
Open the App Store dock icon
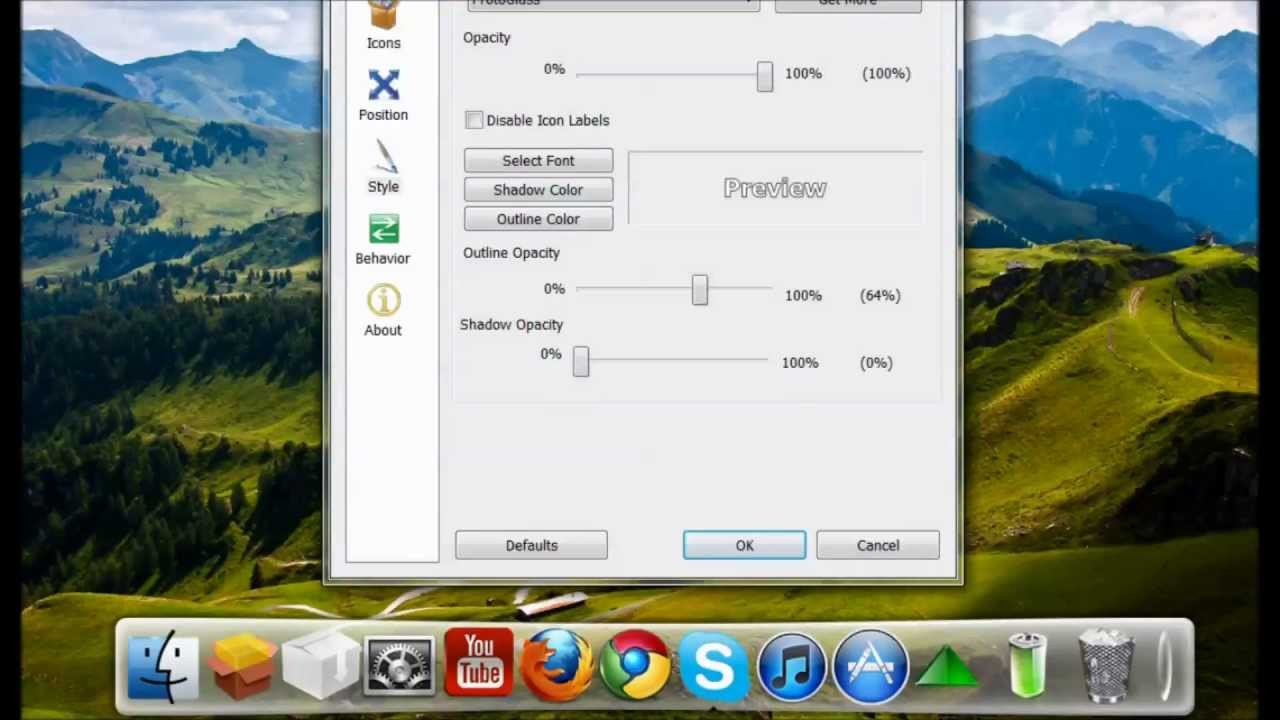pos(870,666)
